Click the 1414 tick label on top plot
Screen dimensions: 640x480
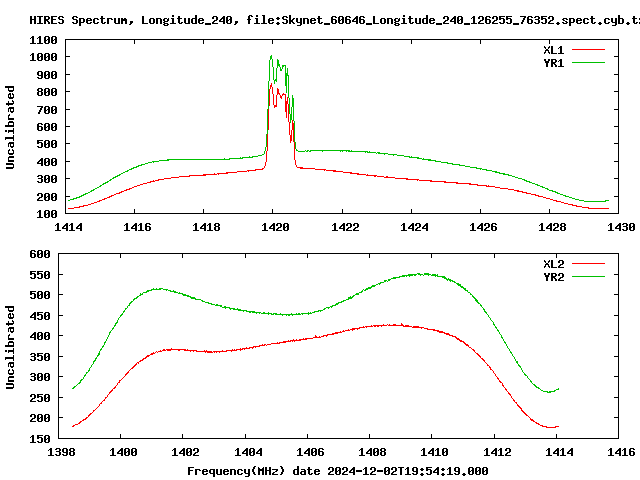[x=68, y=227]
